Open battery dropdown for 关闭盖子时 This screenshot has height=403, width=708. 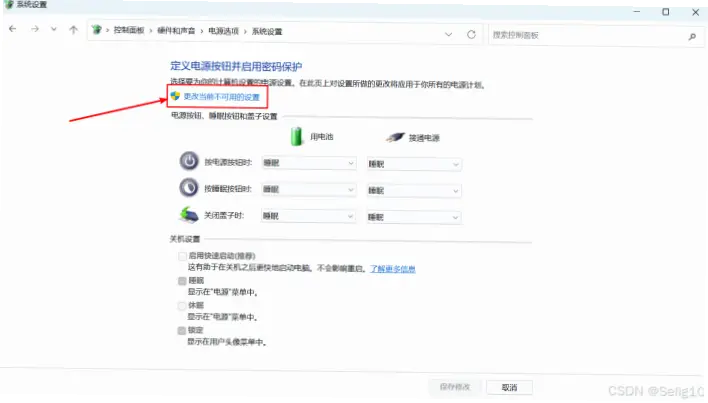click(308, 216)
